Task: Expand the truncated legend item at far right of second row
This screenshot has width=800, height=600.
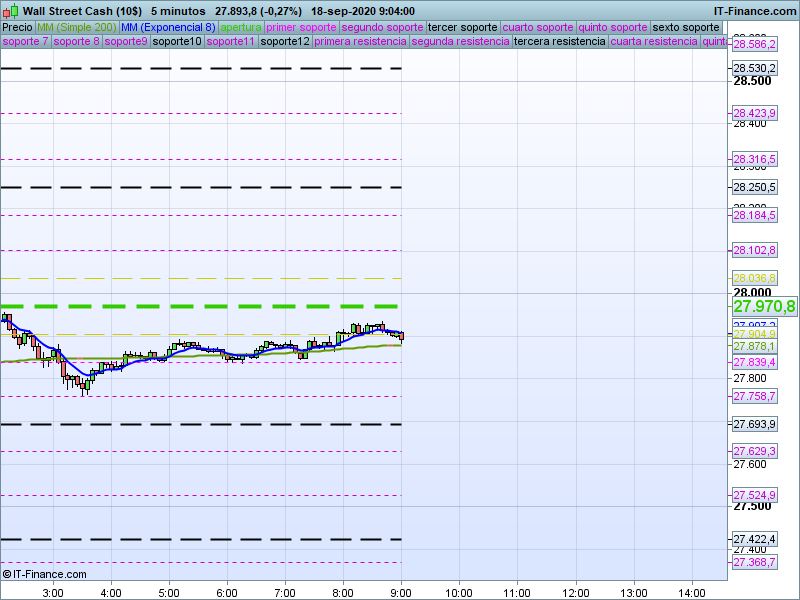Action: (714, 42)
